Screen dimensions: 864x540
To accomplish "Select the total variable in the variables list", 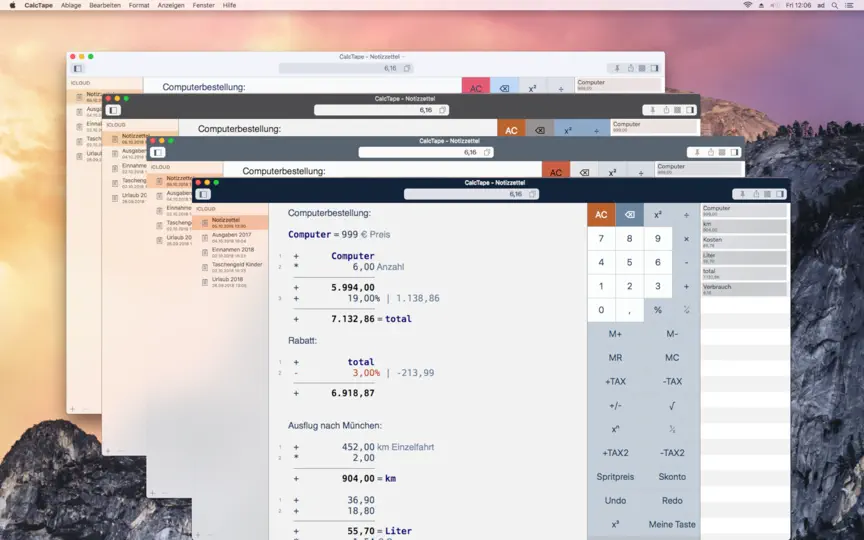I will point(744,273).
